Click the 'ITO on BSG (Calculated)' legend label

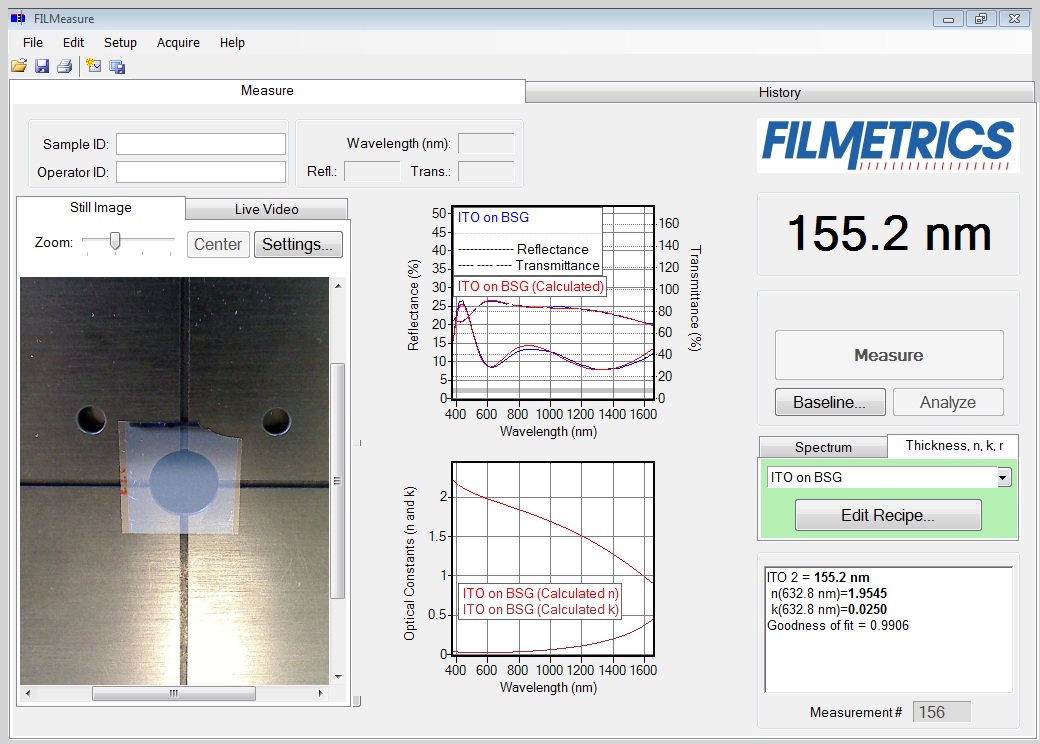point(531,286)
